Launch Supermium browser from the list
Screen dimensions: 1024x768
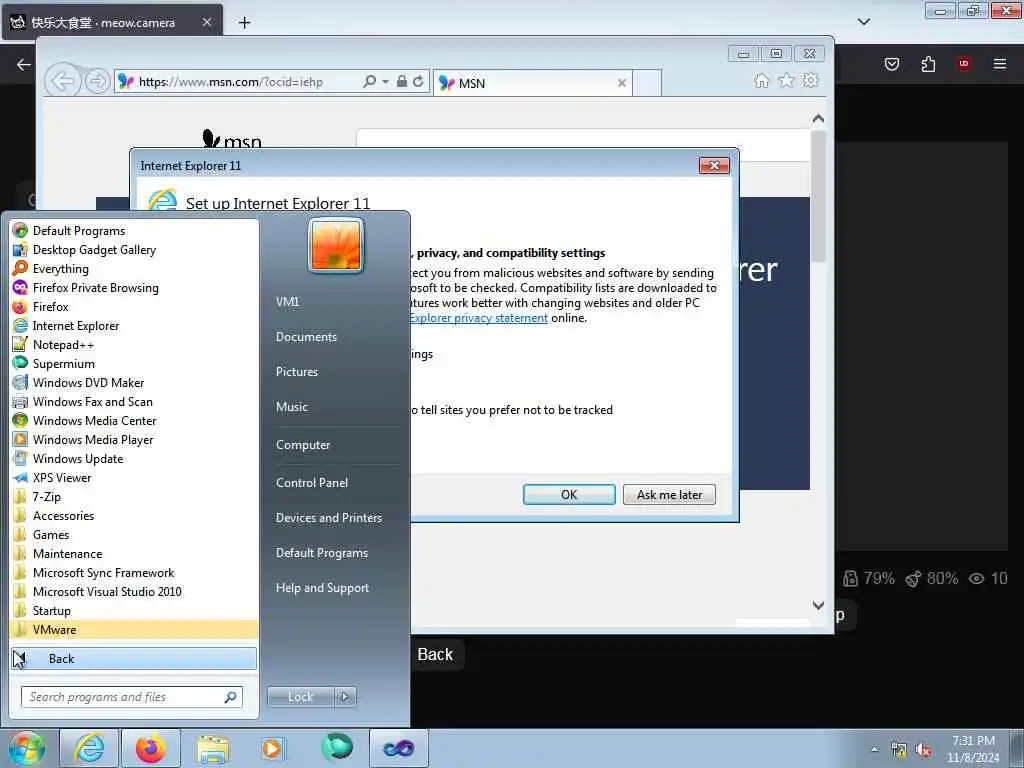coord(63,363)
